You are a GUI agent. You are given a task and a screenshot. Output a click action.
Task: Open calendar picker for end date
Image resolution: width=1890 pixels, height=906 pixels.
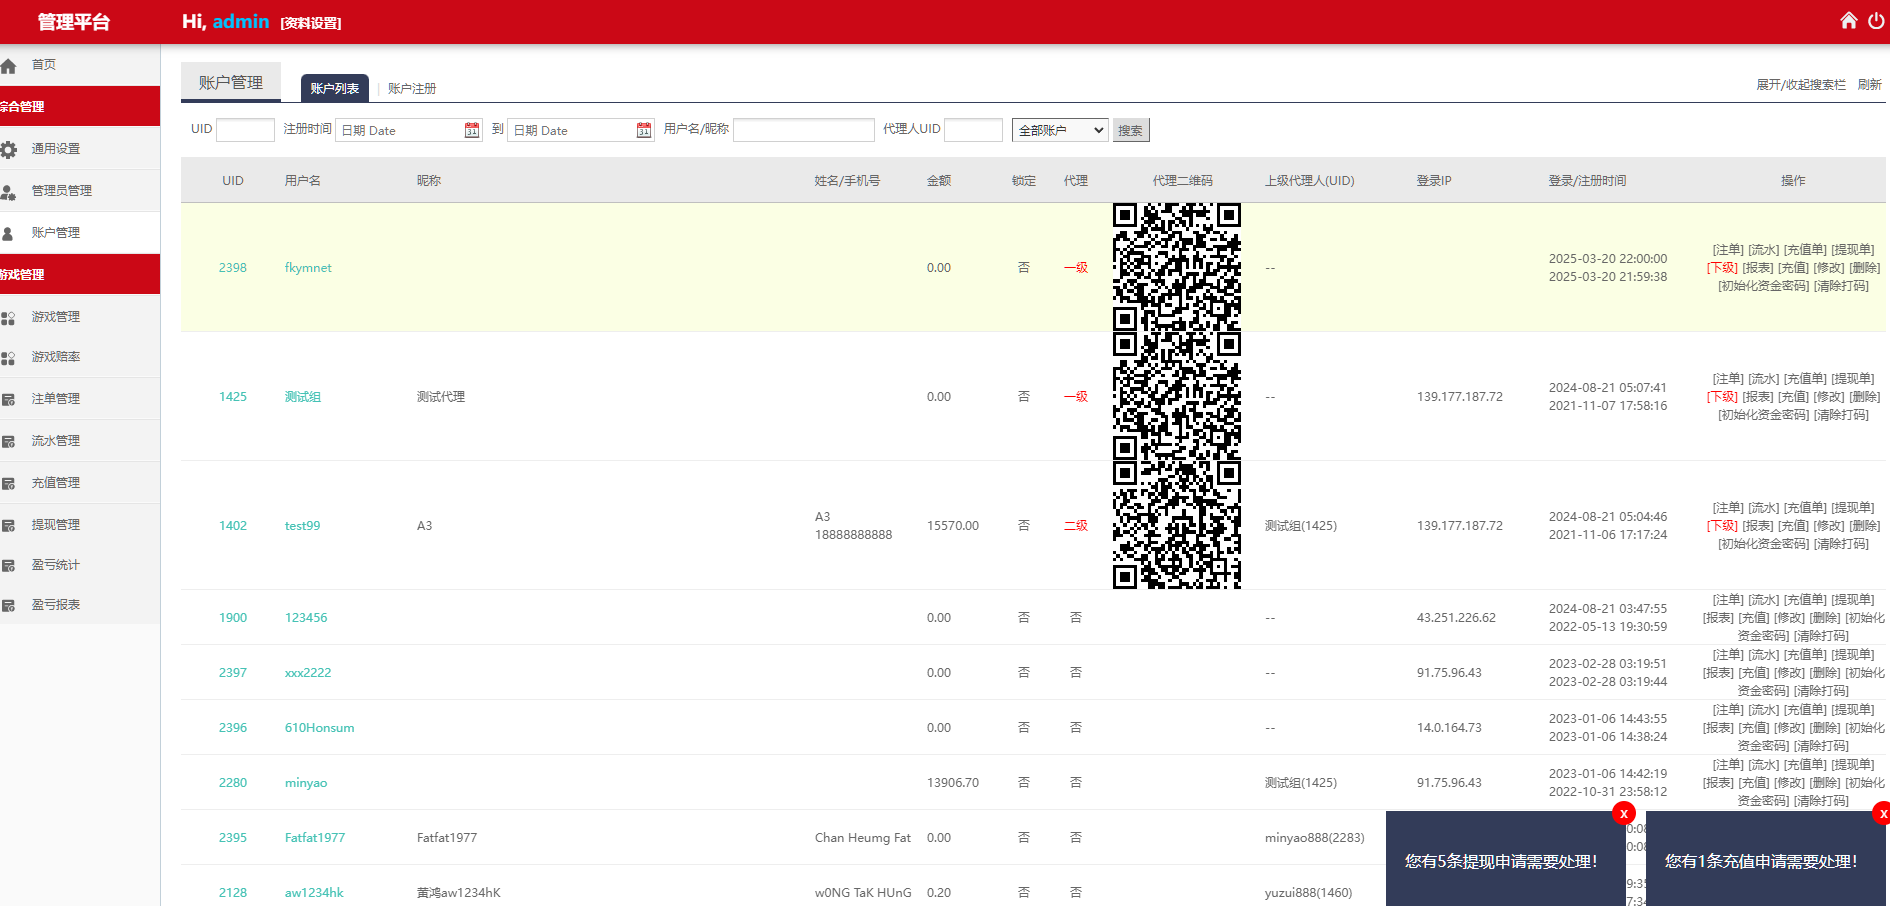(644, 130)
